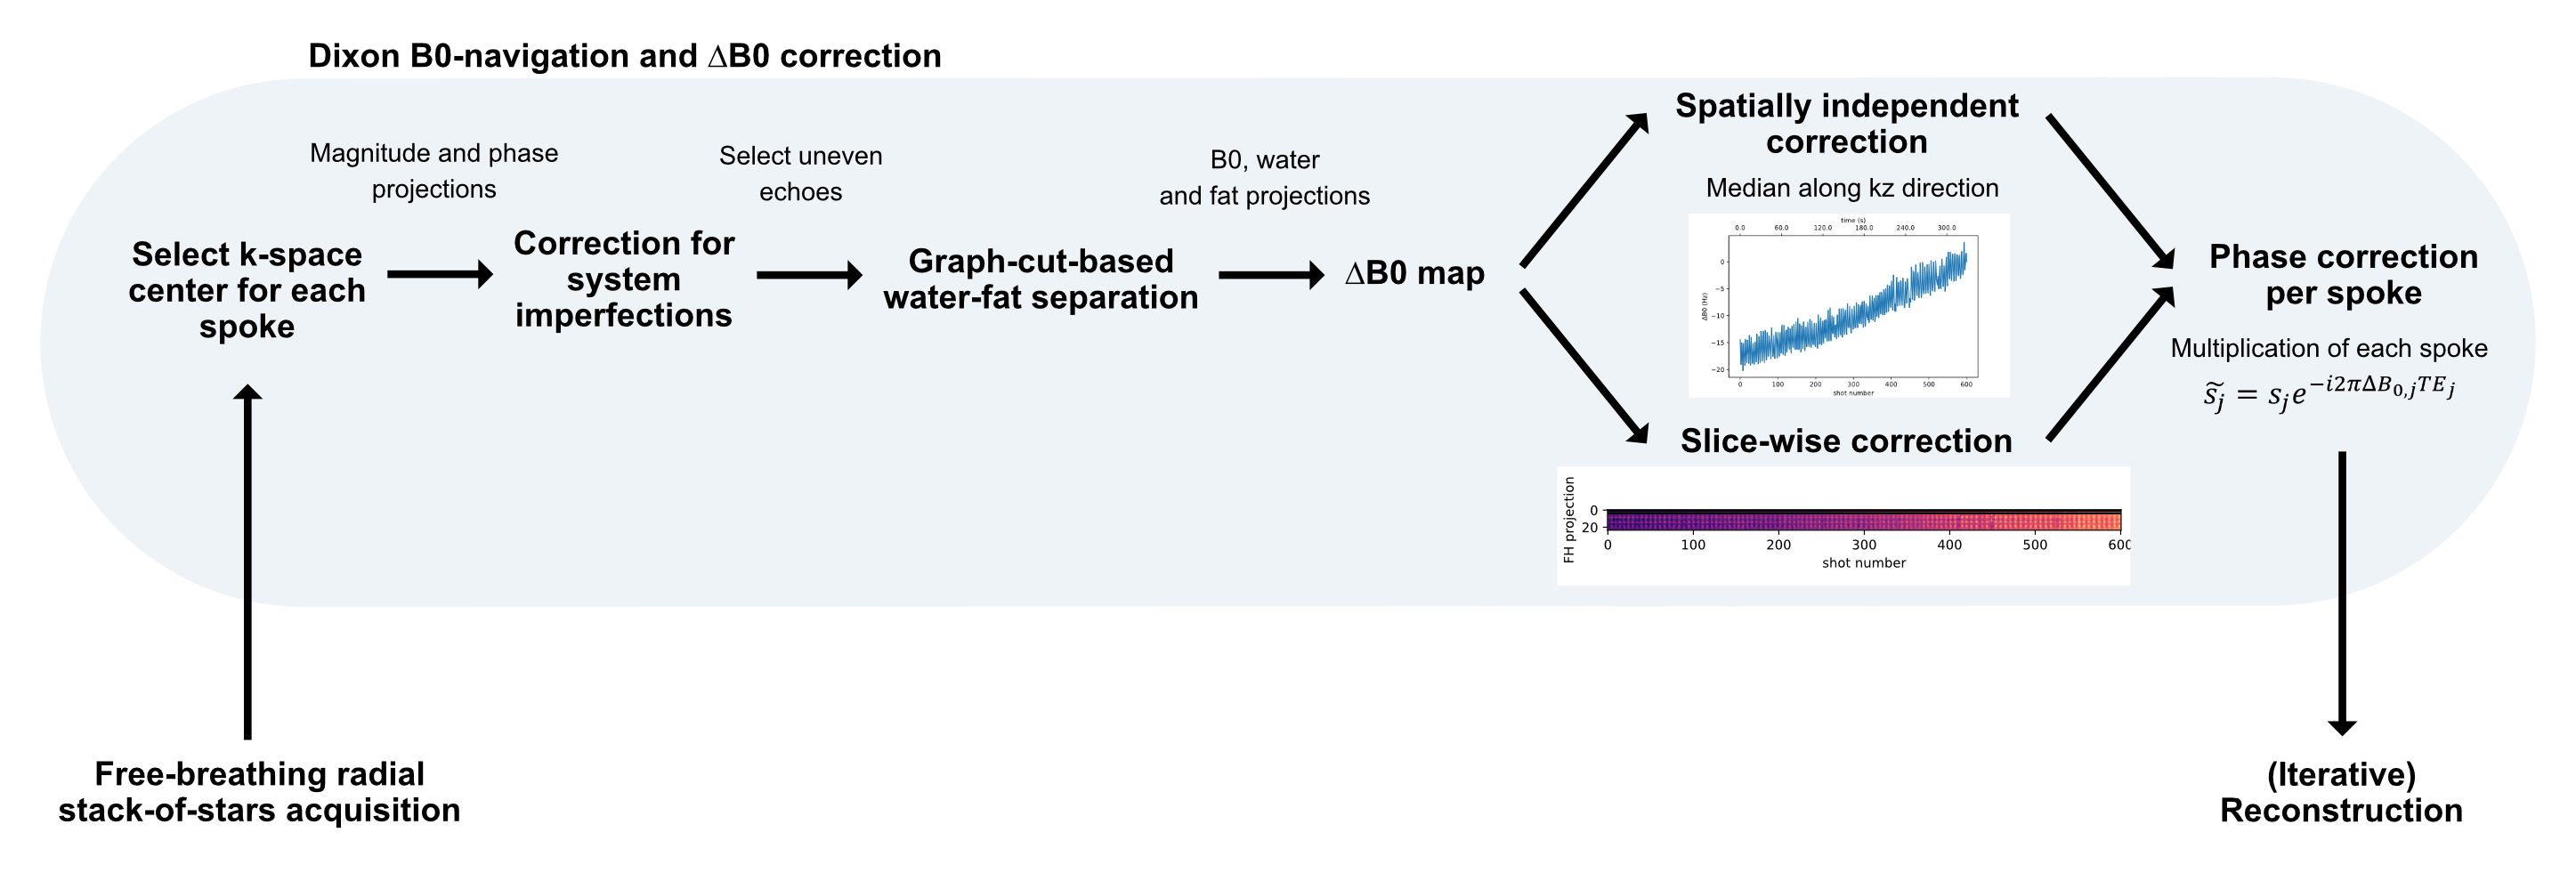Screen dimensions: 2576x873
Task: Click the arrow pointing to ΔB0 map
Action: coord(1271,274)
